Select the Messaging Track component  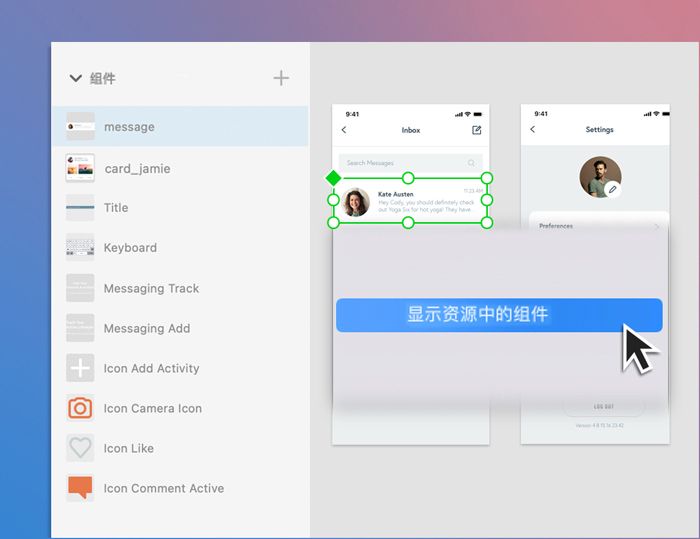[180, 288]
